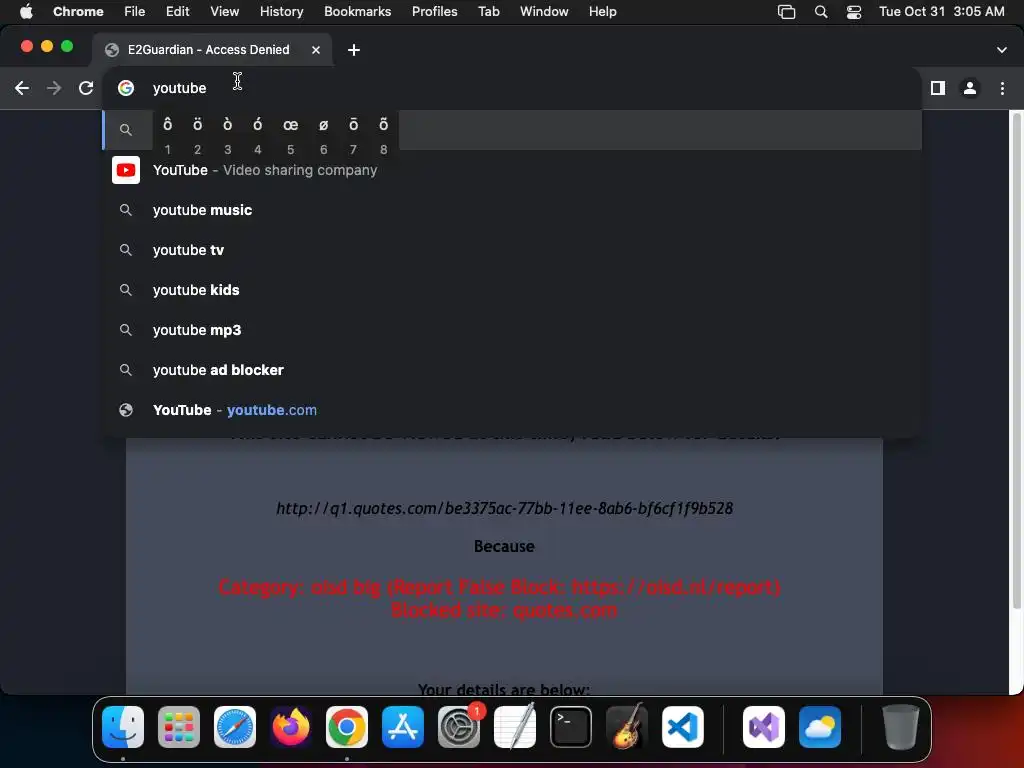Open the Tab menu
The height and width of the screenshot is (768, 1024).
[488, 12]
